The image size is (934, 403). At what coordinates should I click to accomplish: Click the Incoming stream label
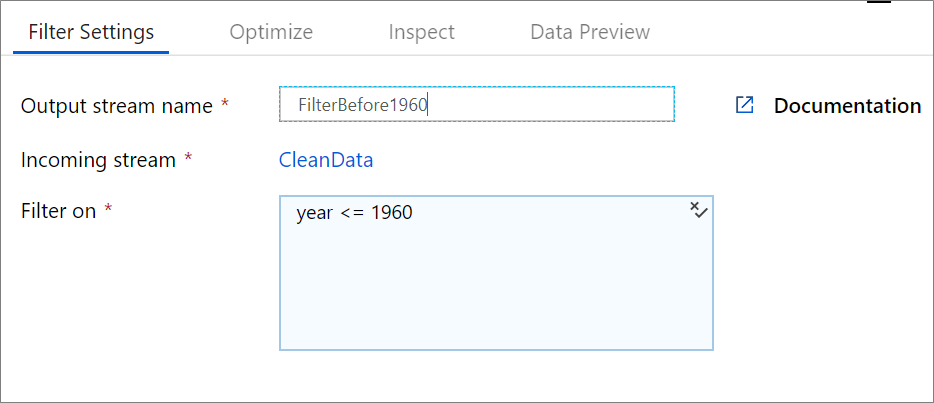coord(98,160)
